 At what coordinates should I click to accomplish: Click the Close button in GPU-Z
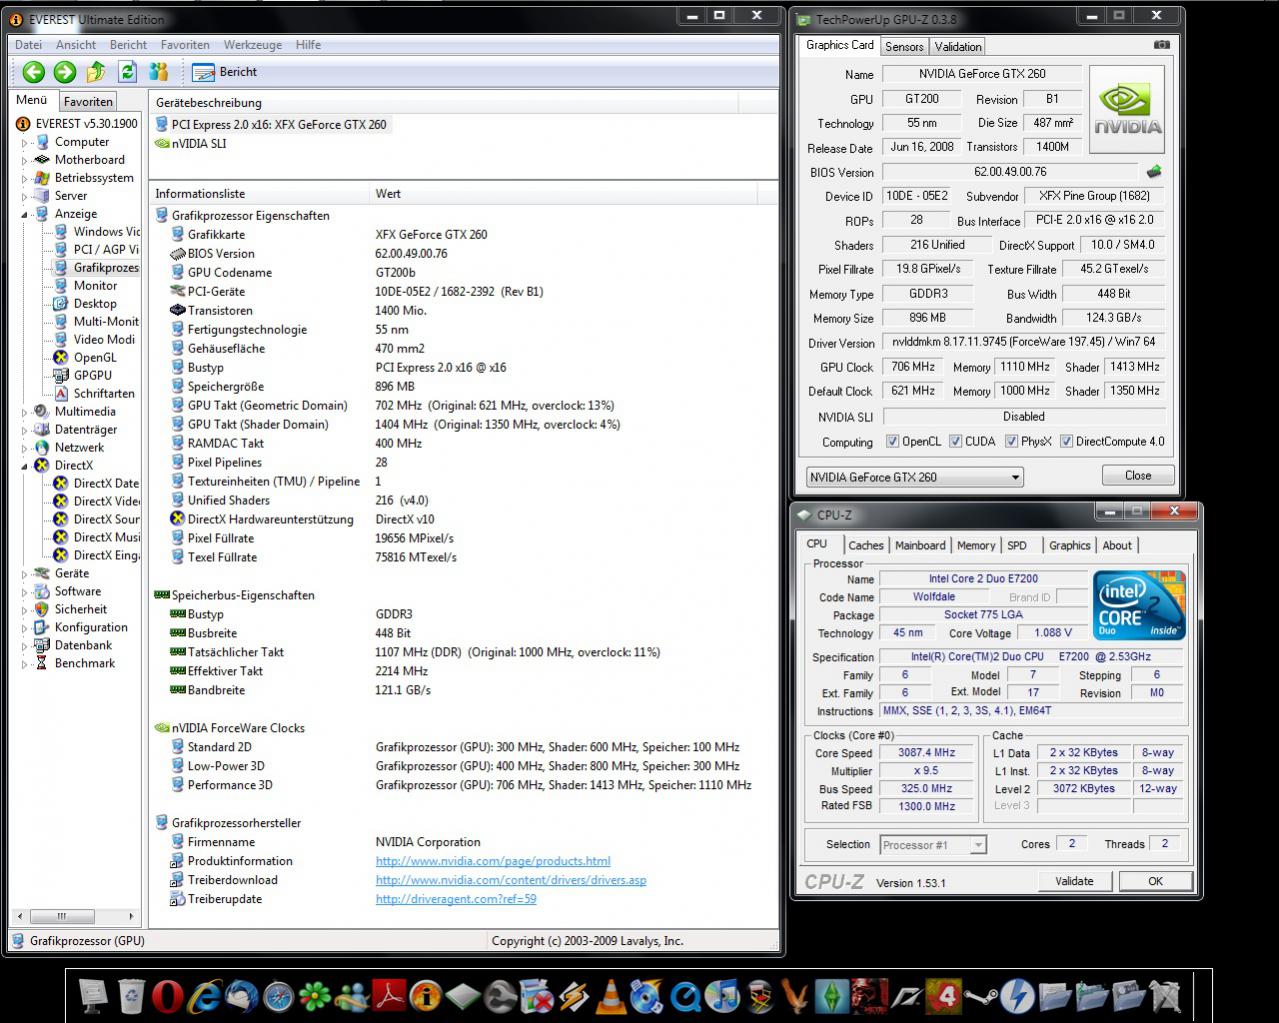pyautogui.click(x=1138, y=475)
